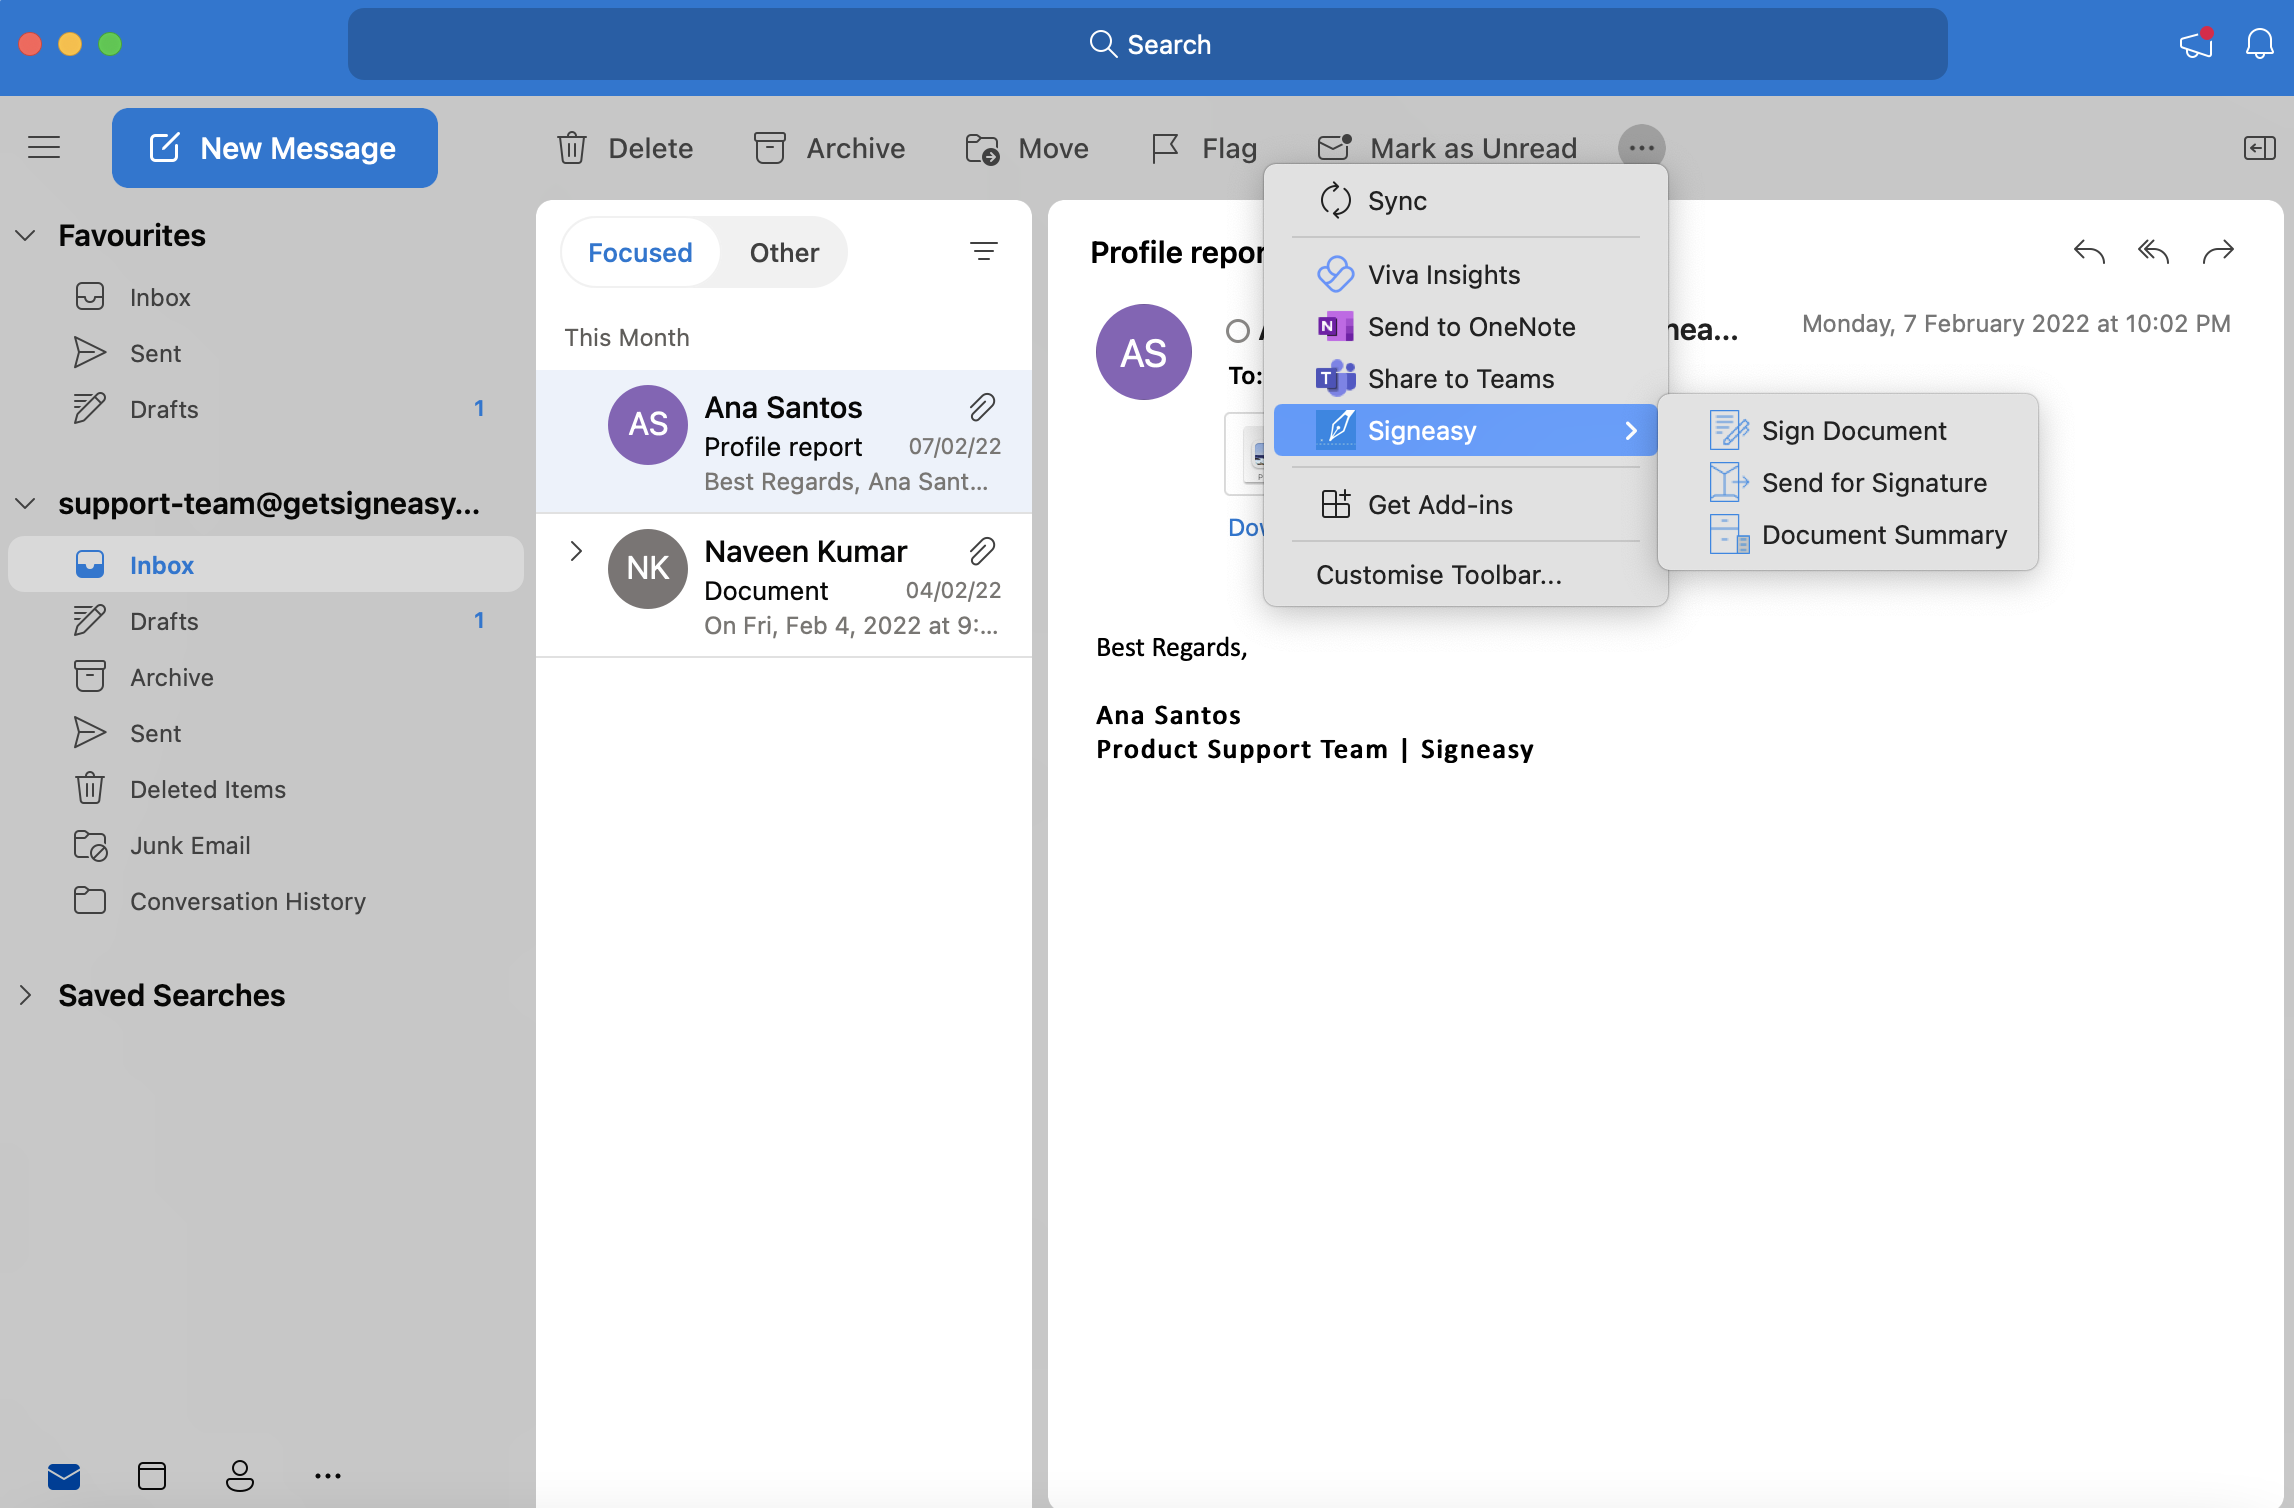Screen dimensions: 2294x1508
Task: Select the account Inbox folder
Action: click(x=266, y=565)
